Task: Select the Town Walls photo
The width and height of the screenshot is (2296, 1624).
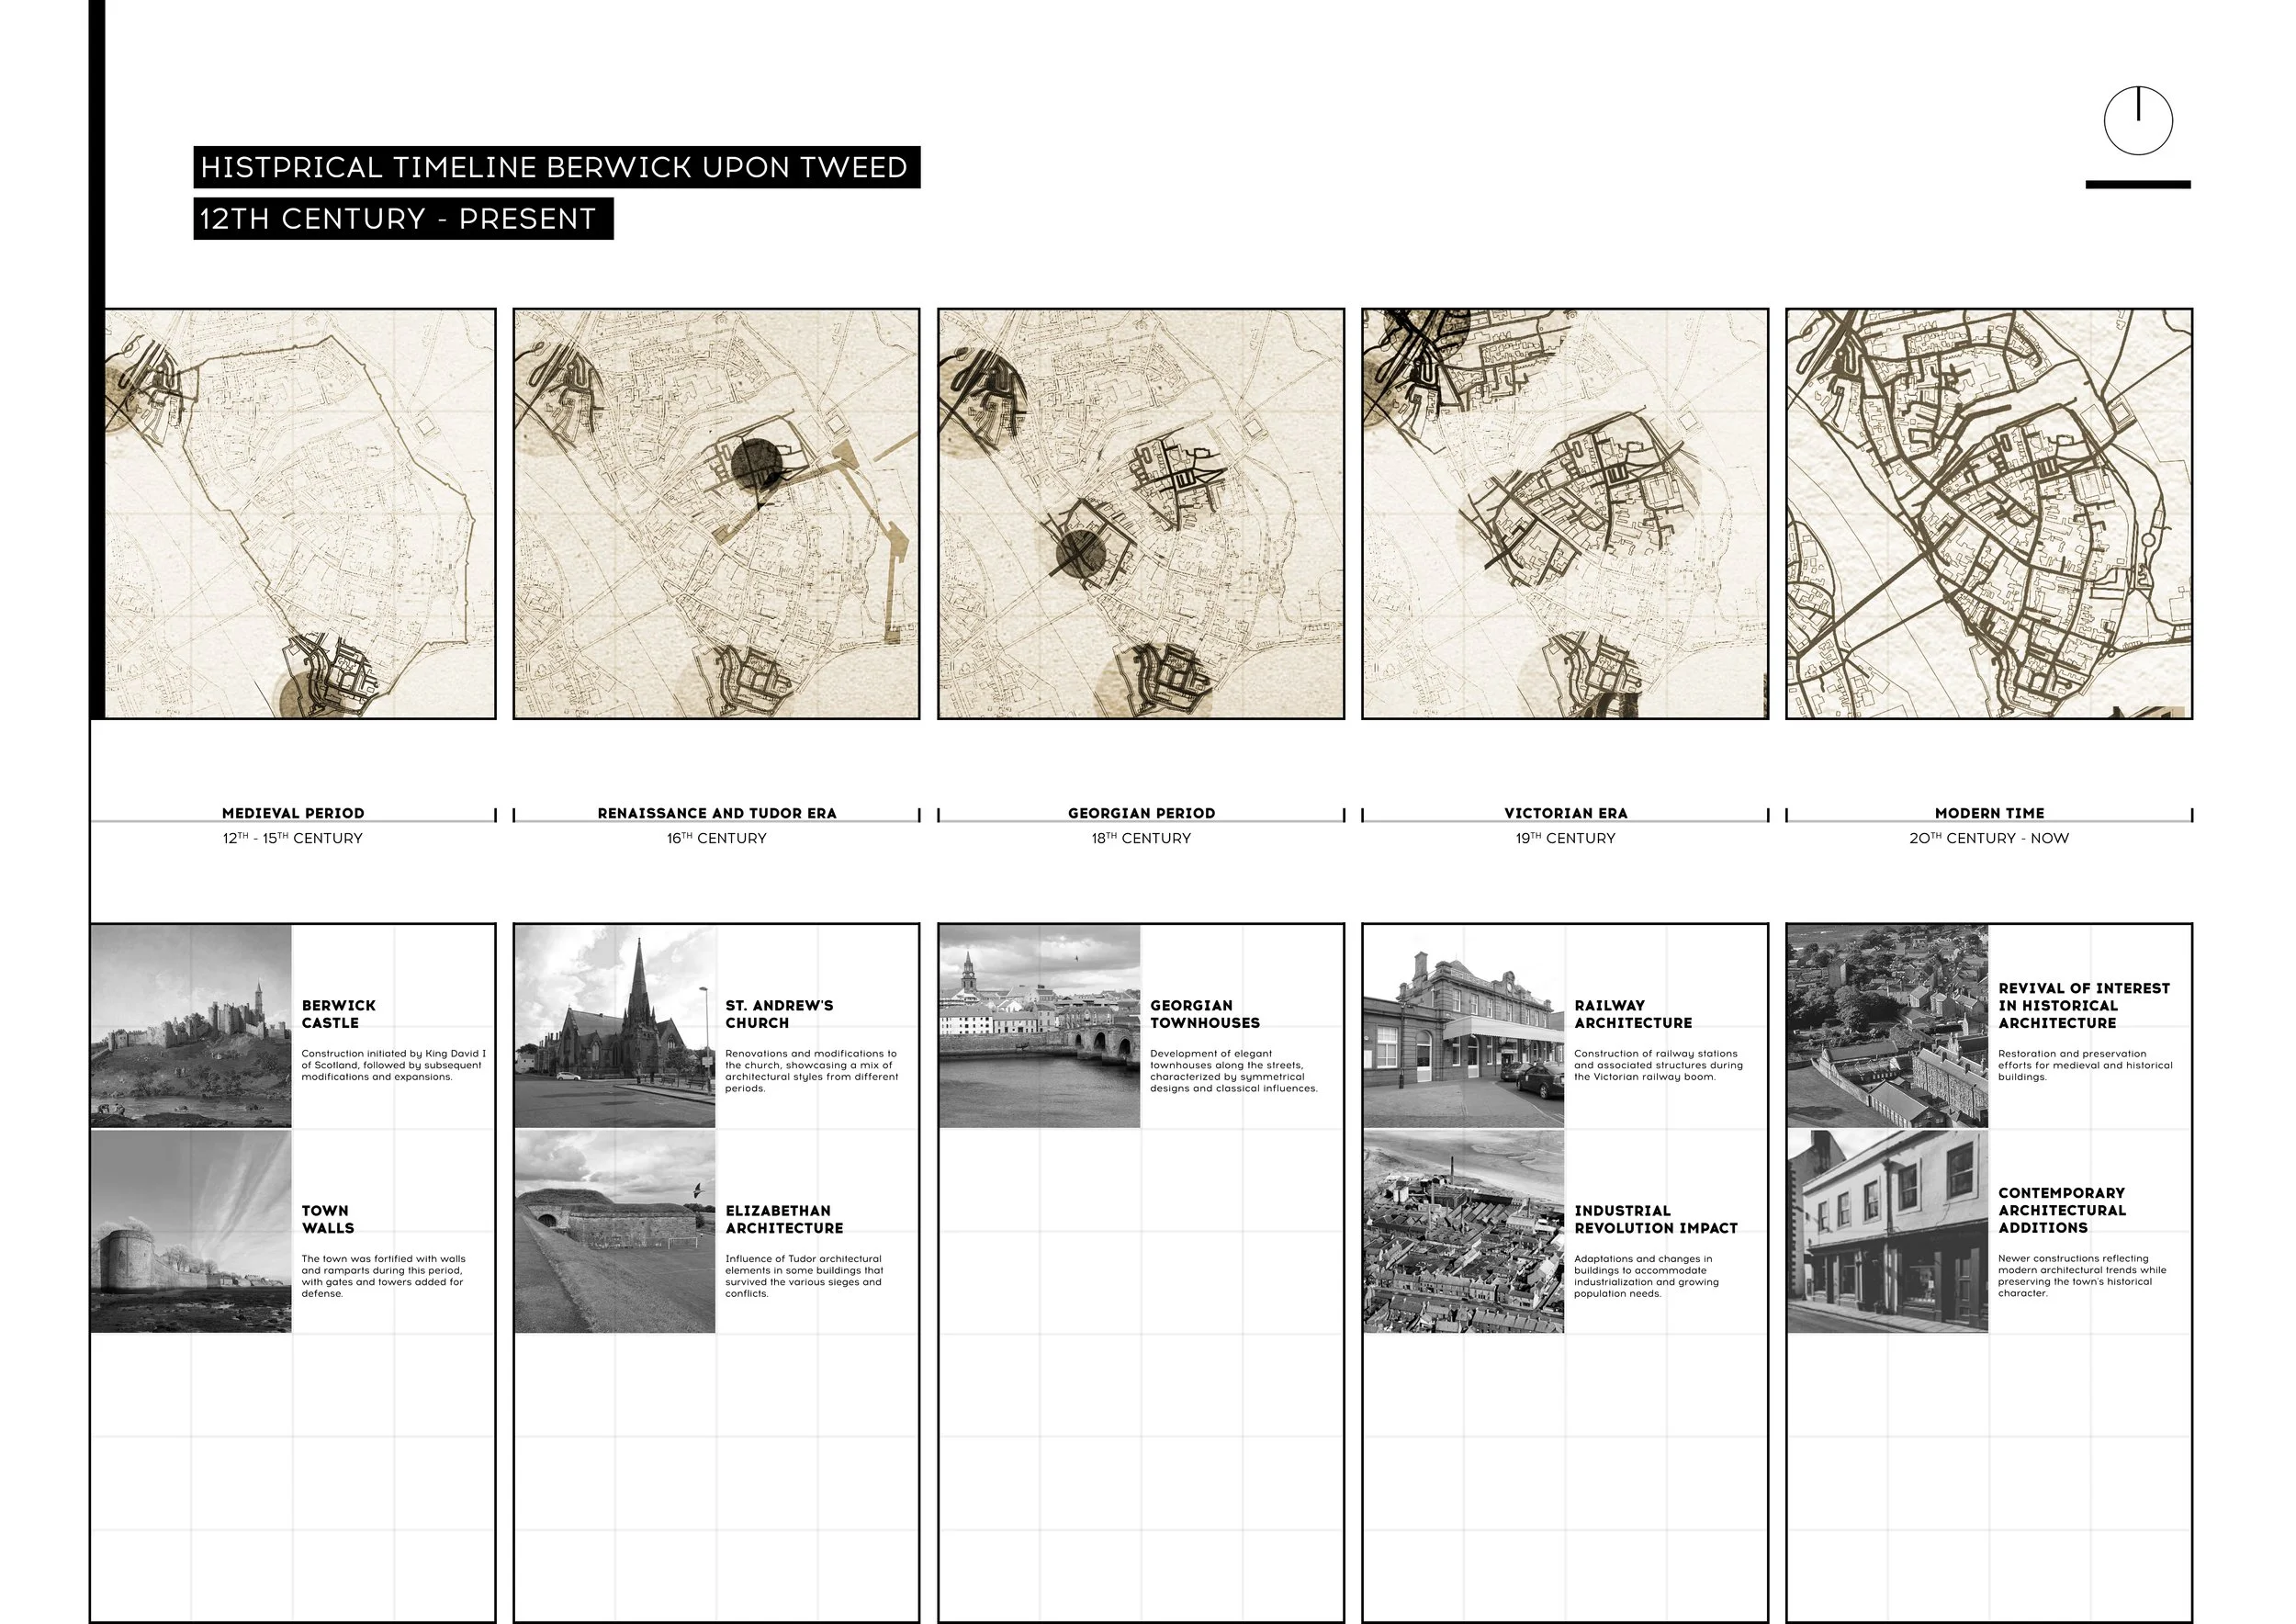Action: pyautogui.click(x=191, y=1232)
